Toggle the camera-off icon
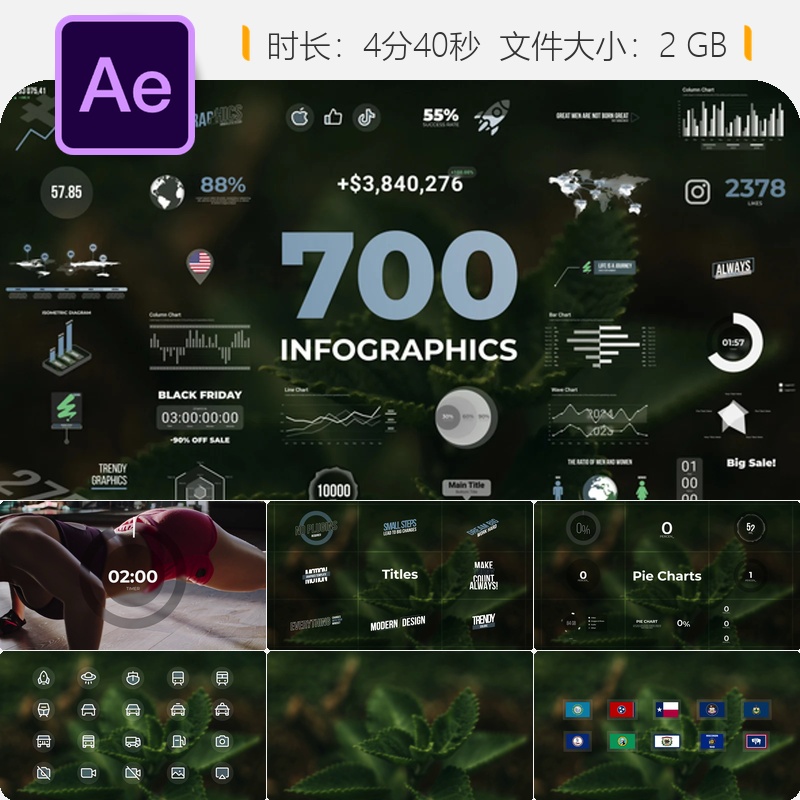Viewport: 800px width, 800px height. [43, 771]
